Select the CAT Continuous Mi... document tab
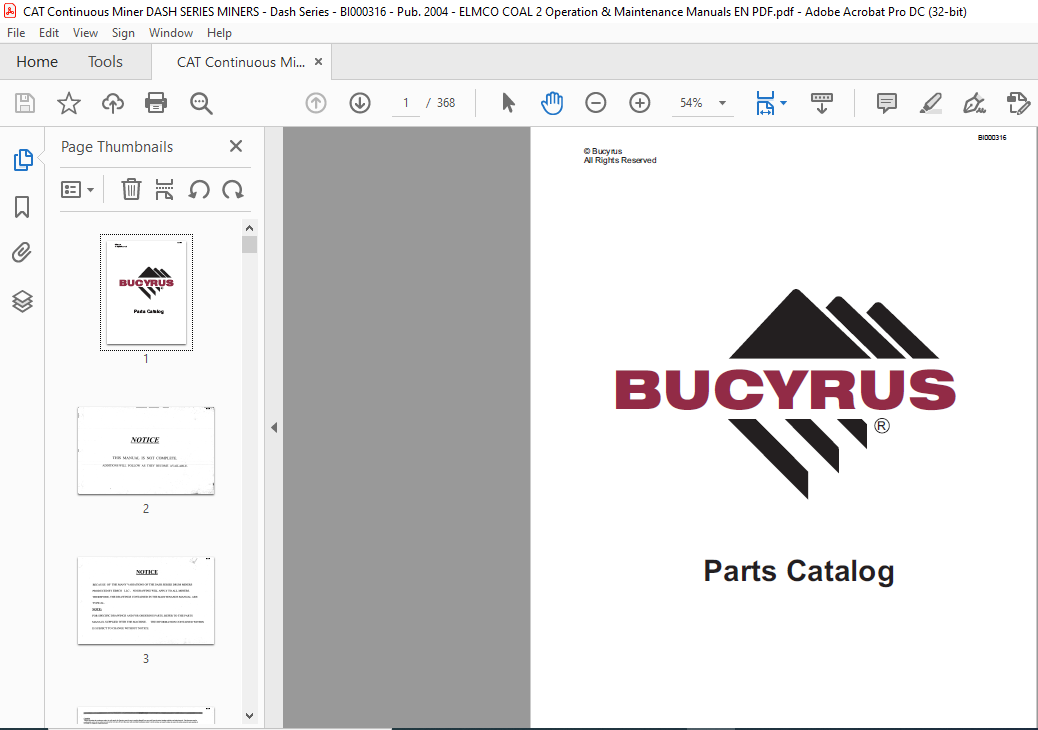Image resolution: width=1038 pixels, height=730 pixels. pyautogui.click(x=241, y=62)
